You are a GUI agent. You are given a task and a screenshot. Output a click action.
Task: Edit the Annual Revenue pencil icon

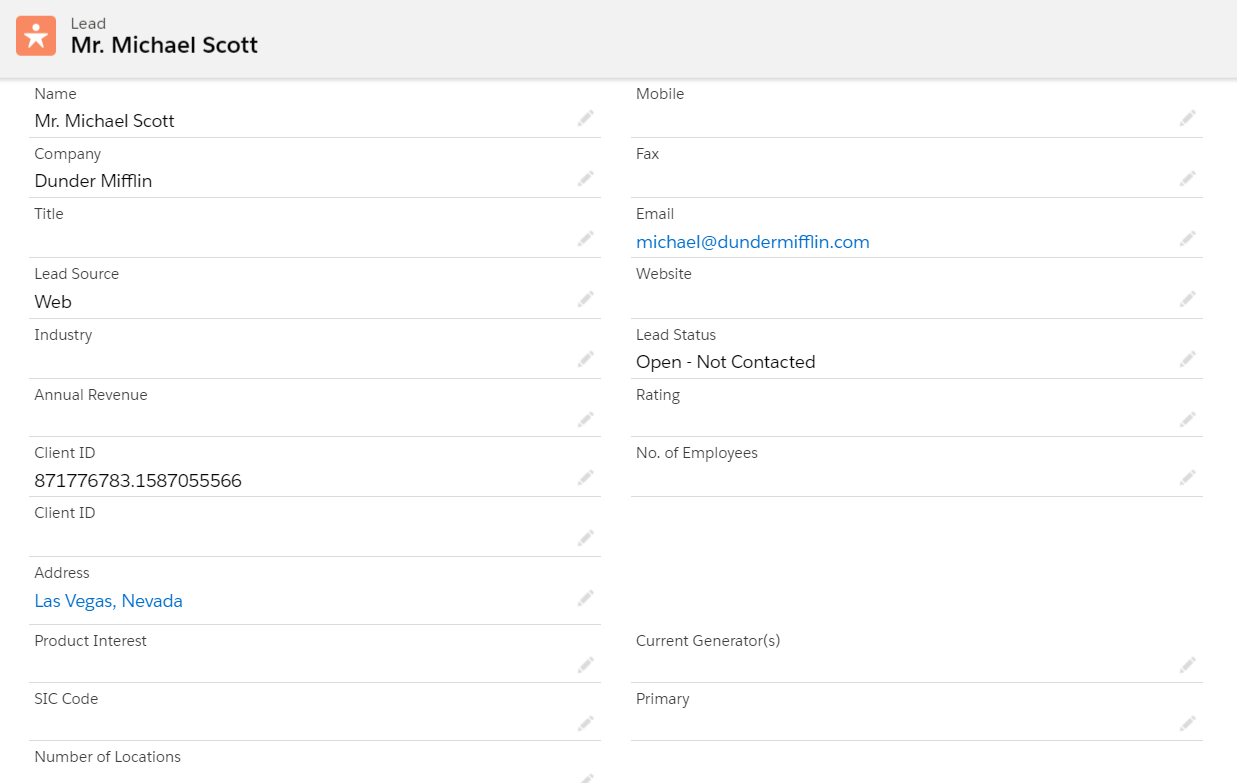click(586, 418)
